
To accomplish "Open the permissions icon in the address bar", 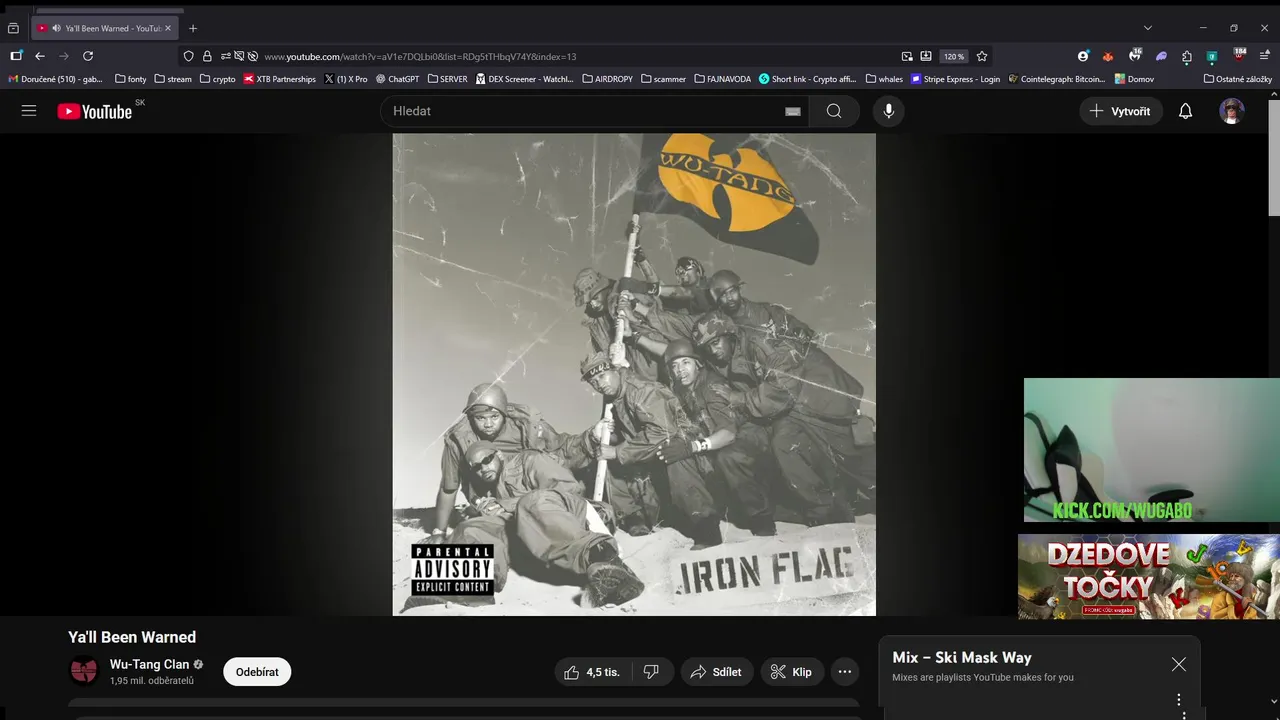I will click(226, 56).
